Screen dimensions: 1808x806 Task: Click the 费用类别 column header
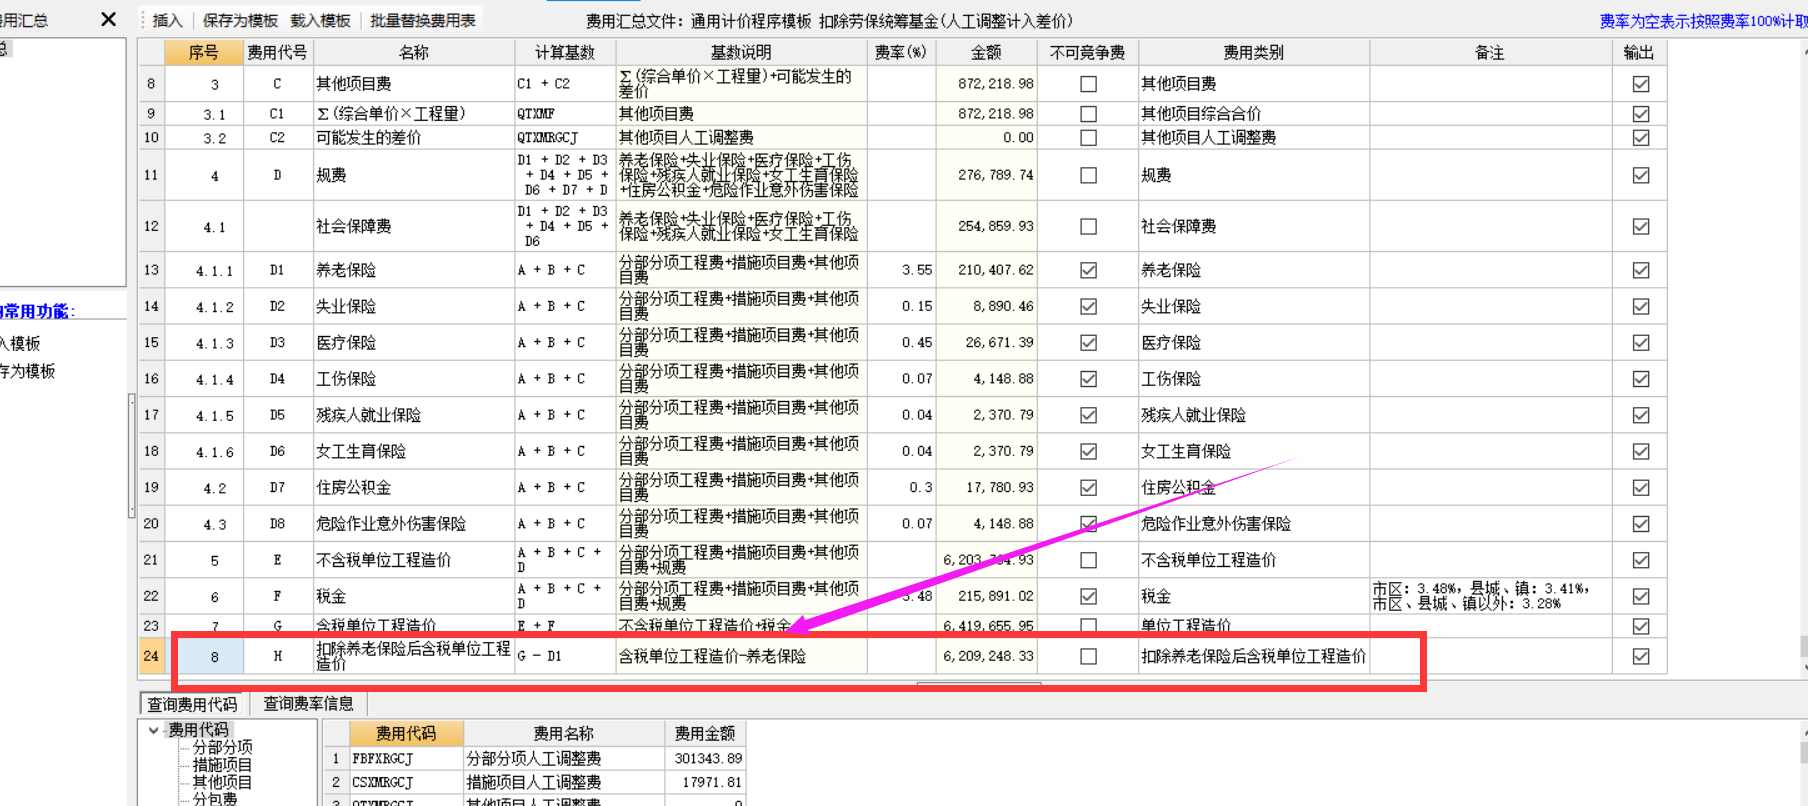click(1253, 52)
